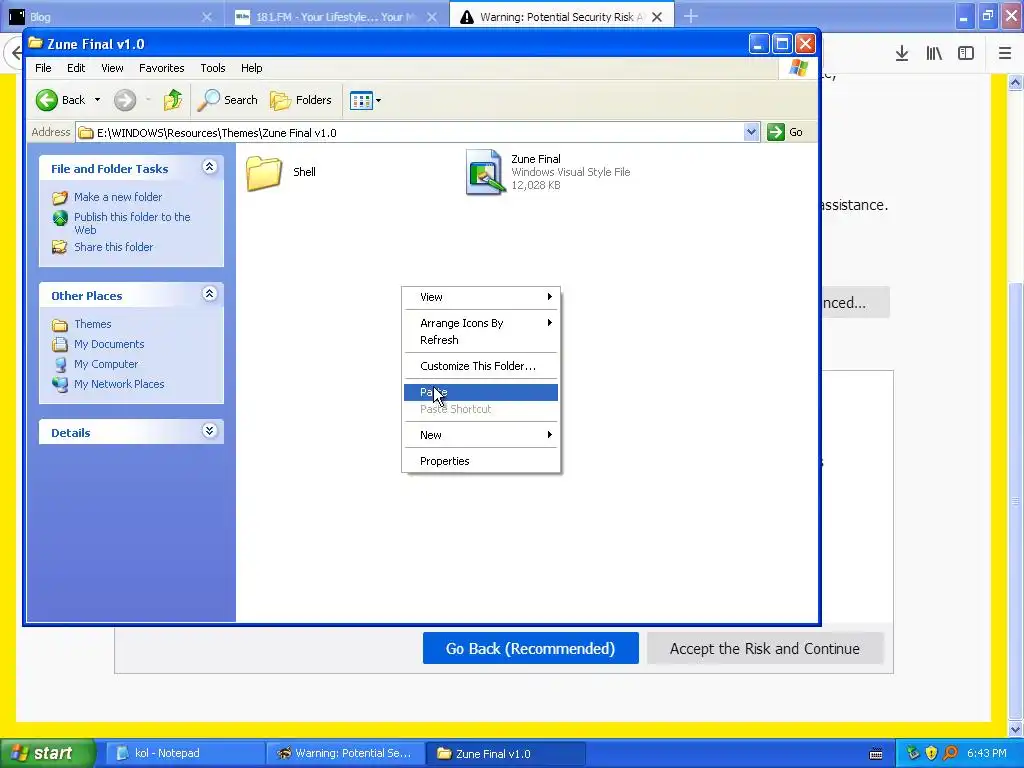1024x768 pixels.
Task: Click the browser scrollbar up arrow
Action: [x=1016, y=82]
